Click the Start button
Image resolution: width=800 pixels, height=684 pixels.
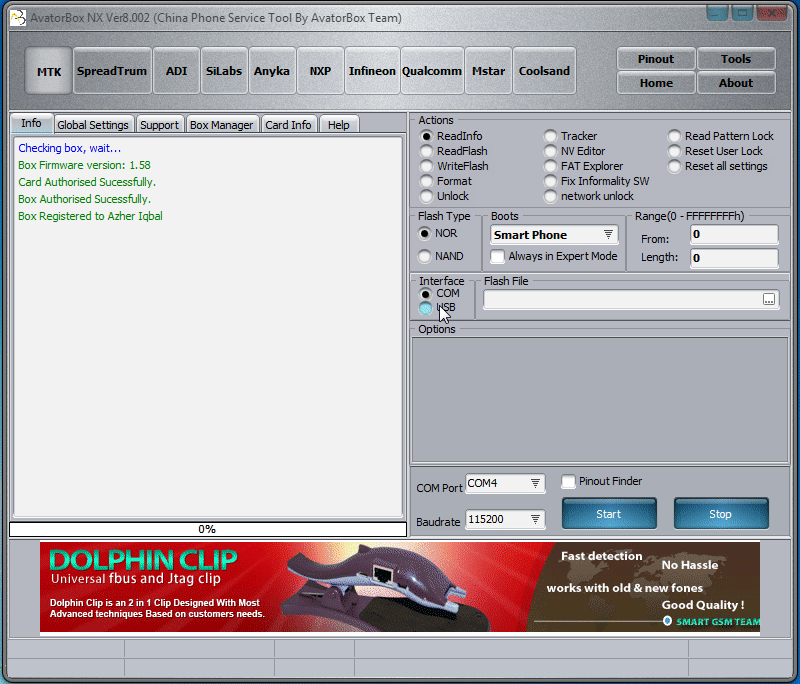tap(609, 514)
